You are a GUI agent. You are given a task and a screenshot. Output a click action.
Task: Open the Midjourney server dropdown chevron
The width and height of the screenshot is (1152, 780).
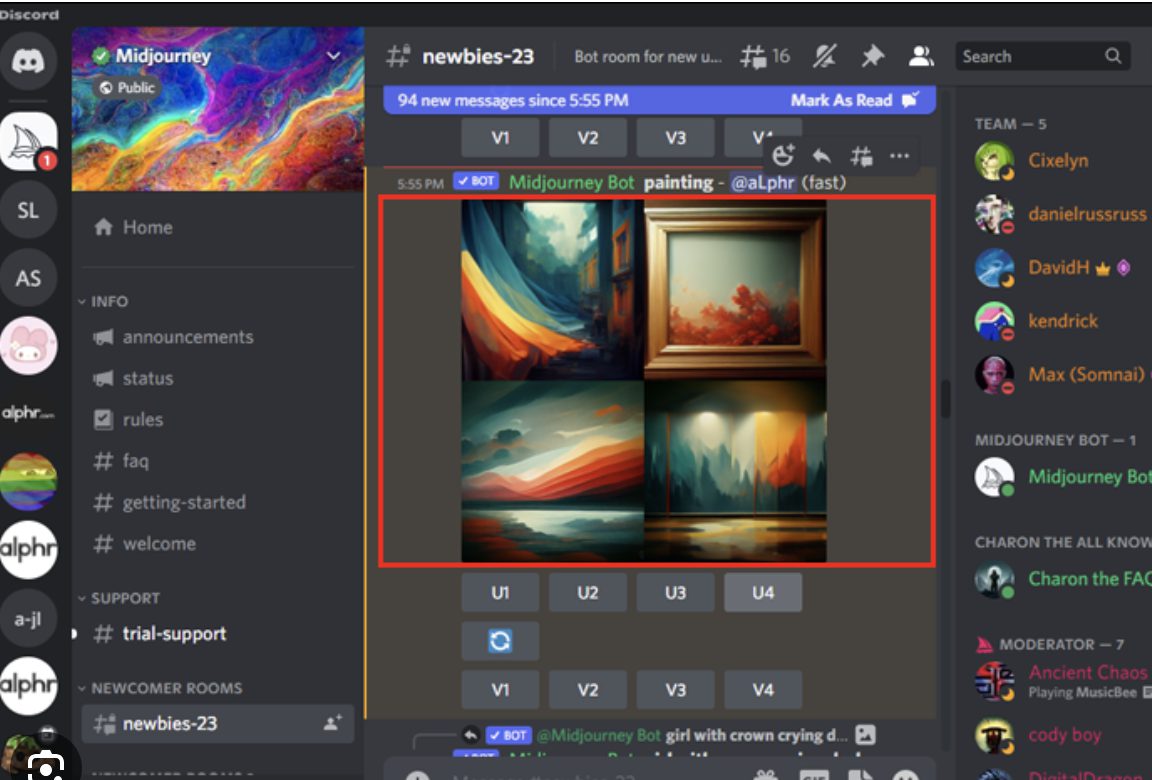pyautogui.click(x=333, y=56)
